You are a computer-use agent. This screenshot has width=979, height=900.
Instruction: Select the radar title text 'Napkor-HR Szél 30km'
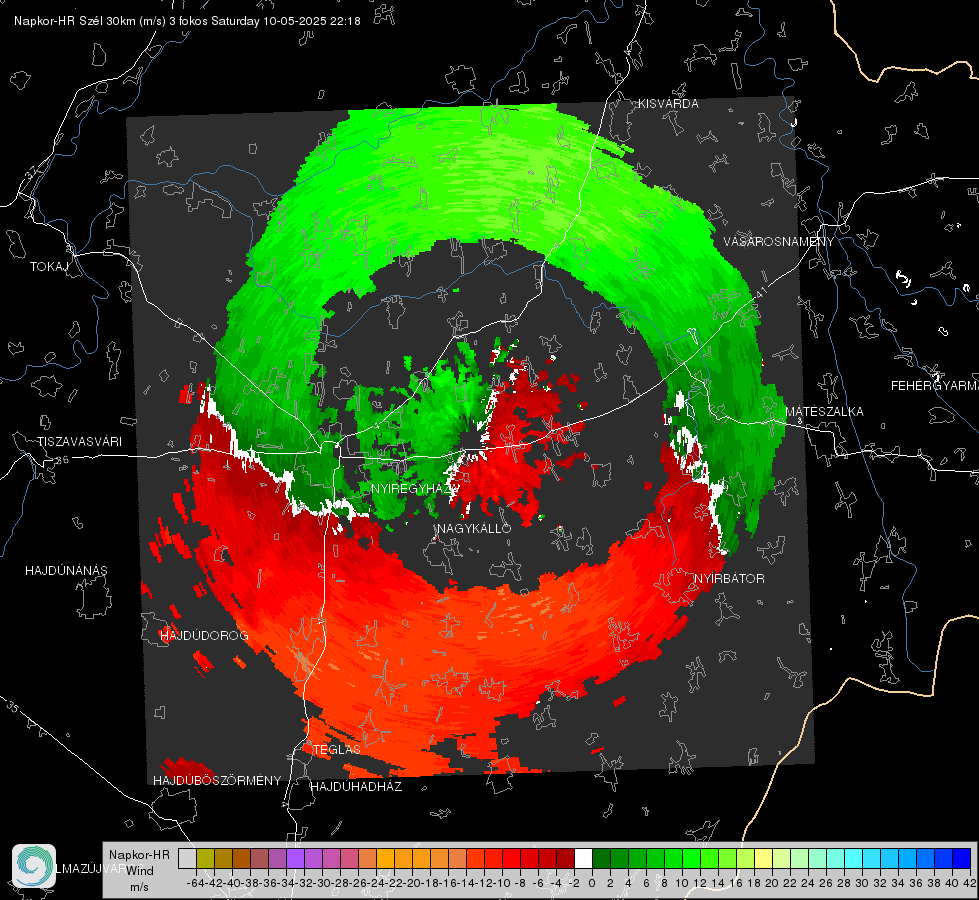pyautogui.click(x=76, y=21)
